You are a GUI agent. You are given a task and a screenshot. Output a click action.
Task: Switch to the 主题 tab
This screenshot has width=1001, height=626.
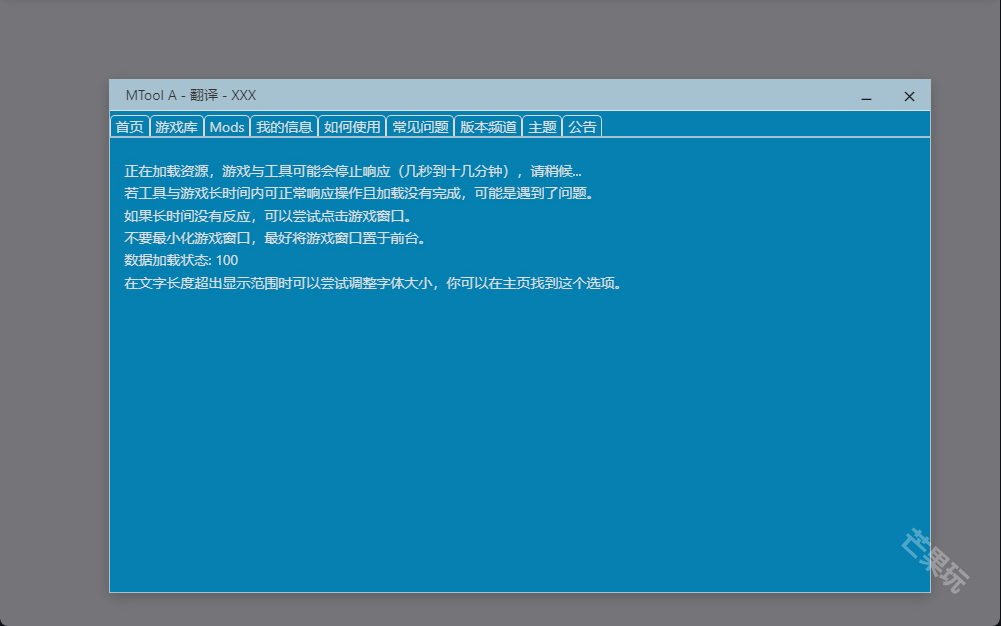coord(542,126)
